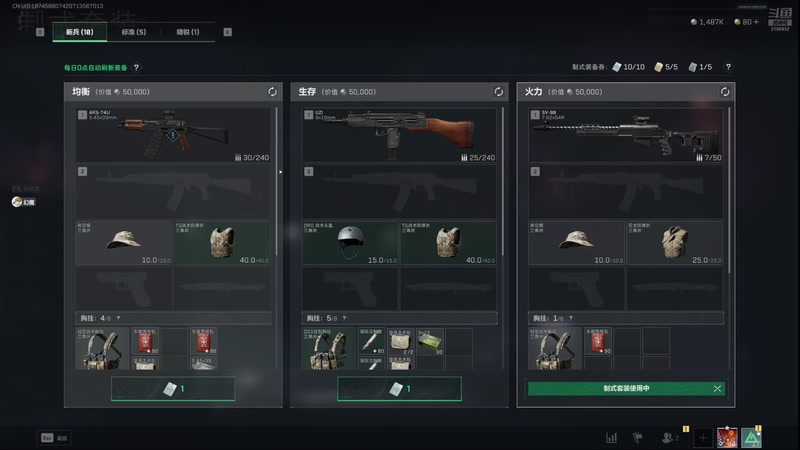The height and width of the screenshot is (450, 800).
Task: Select the AKS-74U weapon slot
Action: [x=173, y=135]
